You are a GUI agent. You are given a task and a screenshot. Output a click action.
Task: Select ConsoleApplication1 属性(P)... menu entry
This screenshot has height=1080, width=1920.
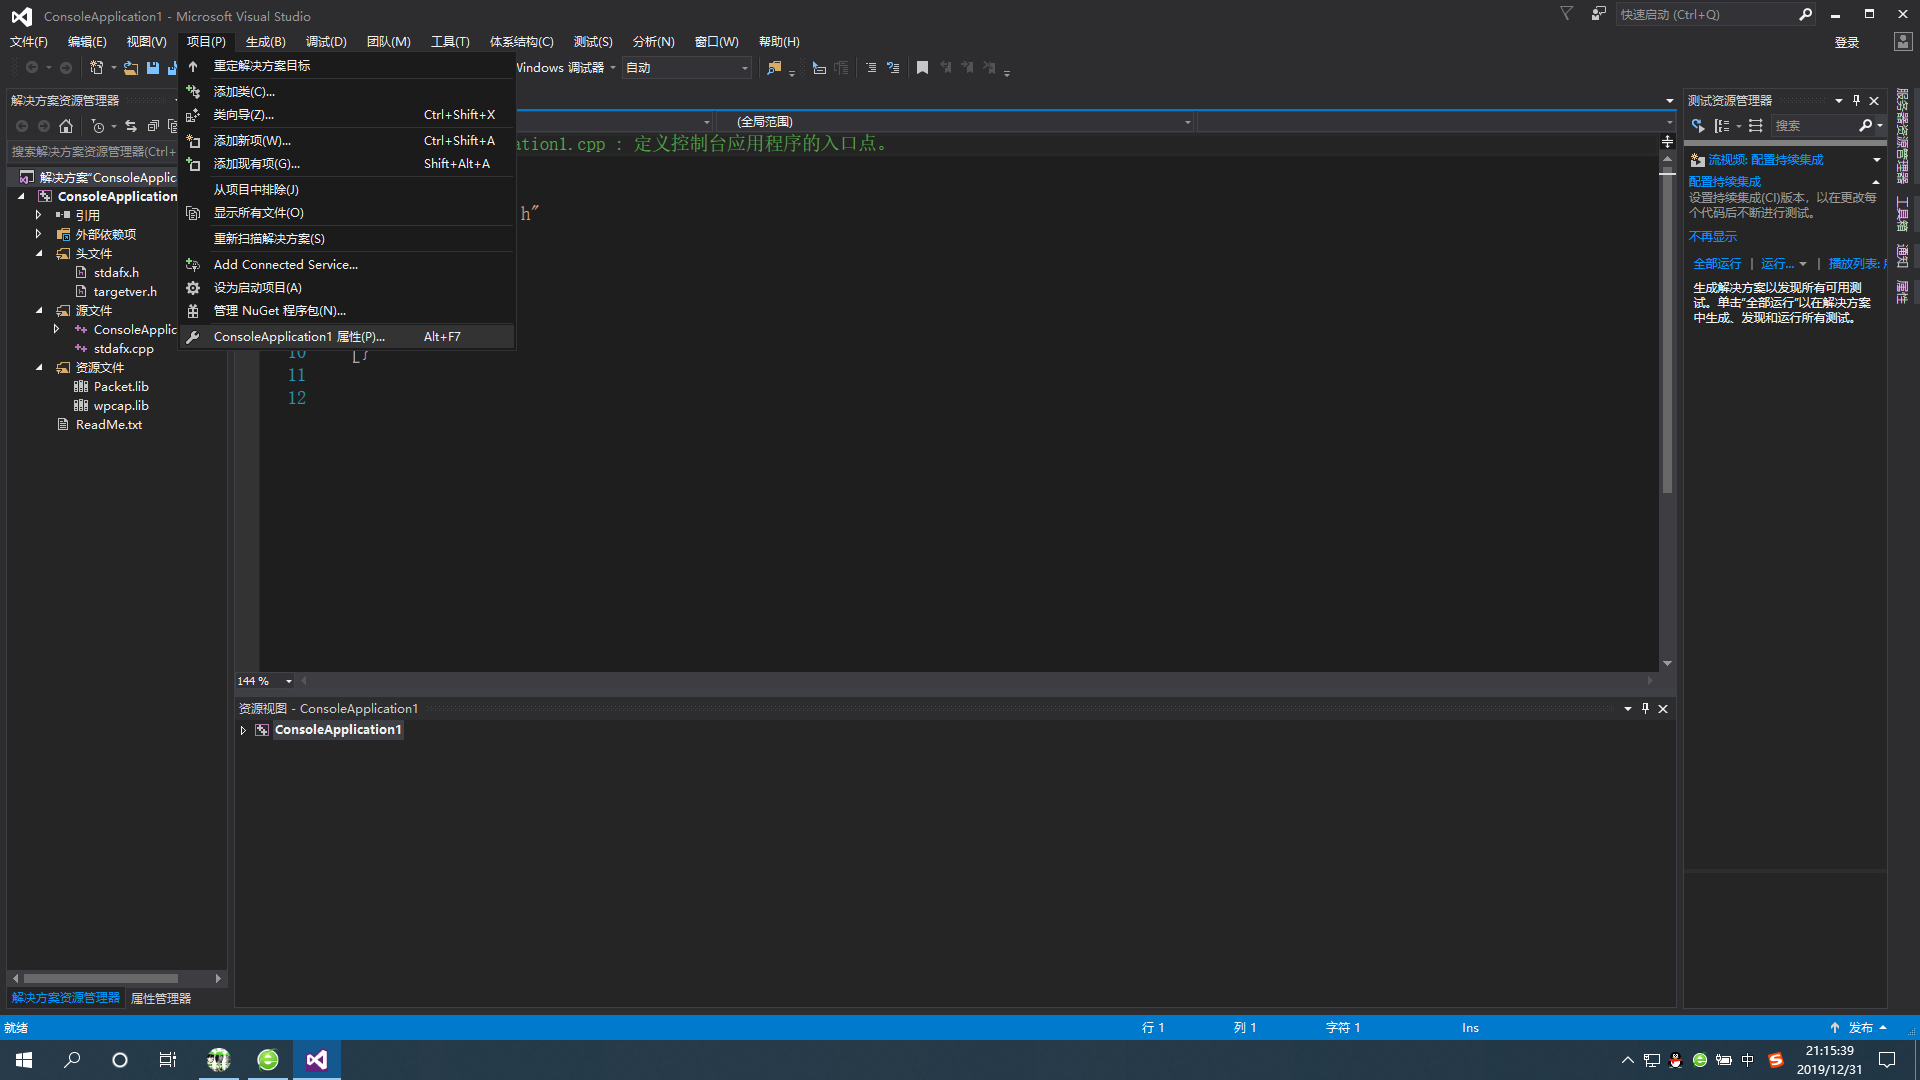click(x=298, y=337)
